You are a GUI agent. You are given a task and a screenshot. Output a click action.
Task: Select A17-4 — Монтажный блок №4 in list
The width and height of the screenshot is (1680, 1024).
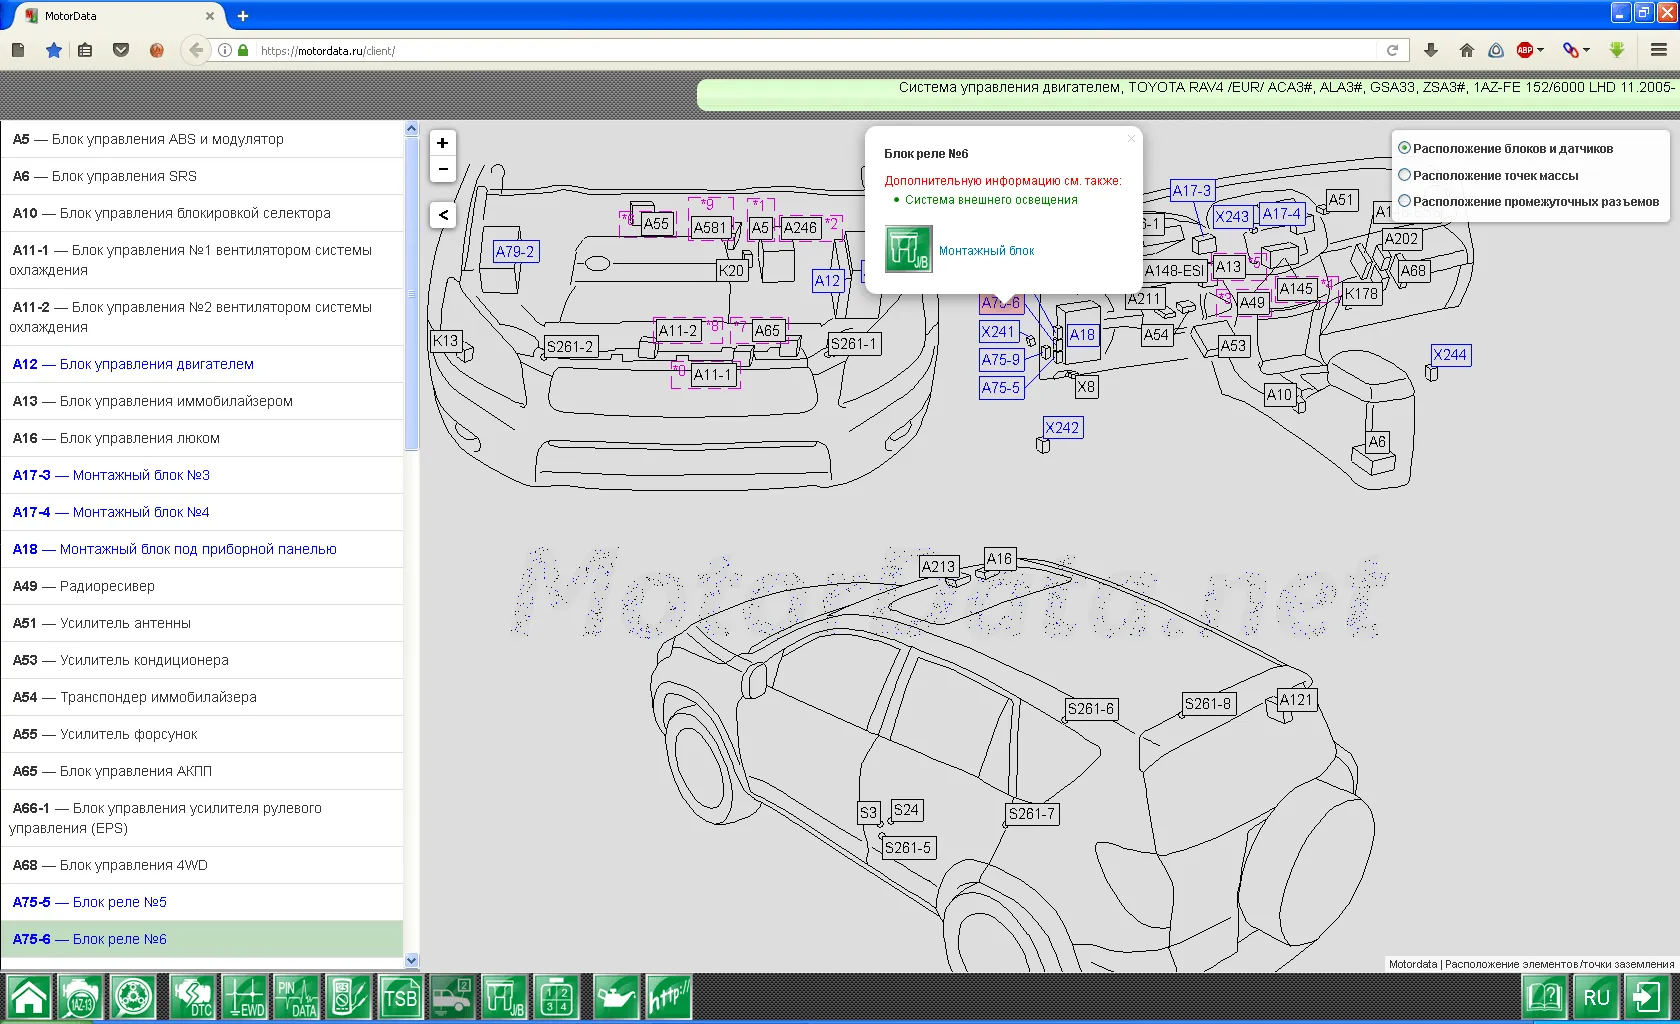(202, 512)
